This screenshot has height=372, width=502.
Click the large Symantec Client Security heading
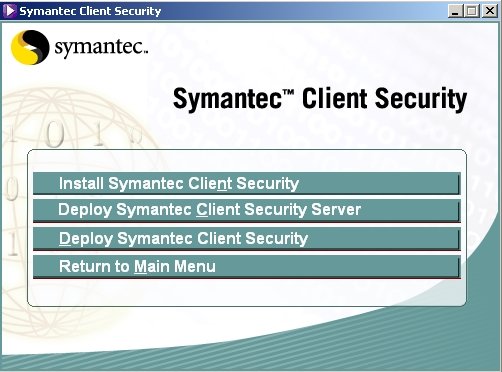click(320, 99)
